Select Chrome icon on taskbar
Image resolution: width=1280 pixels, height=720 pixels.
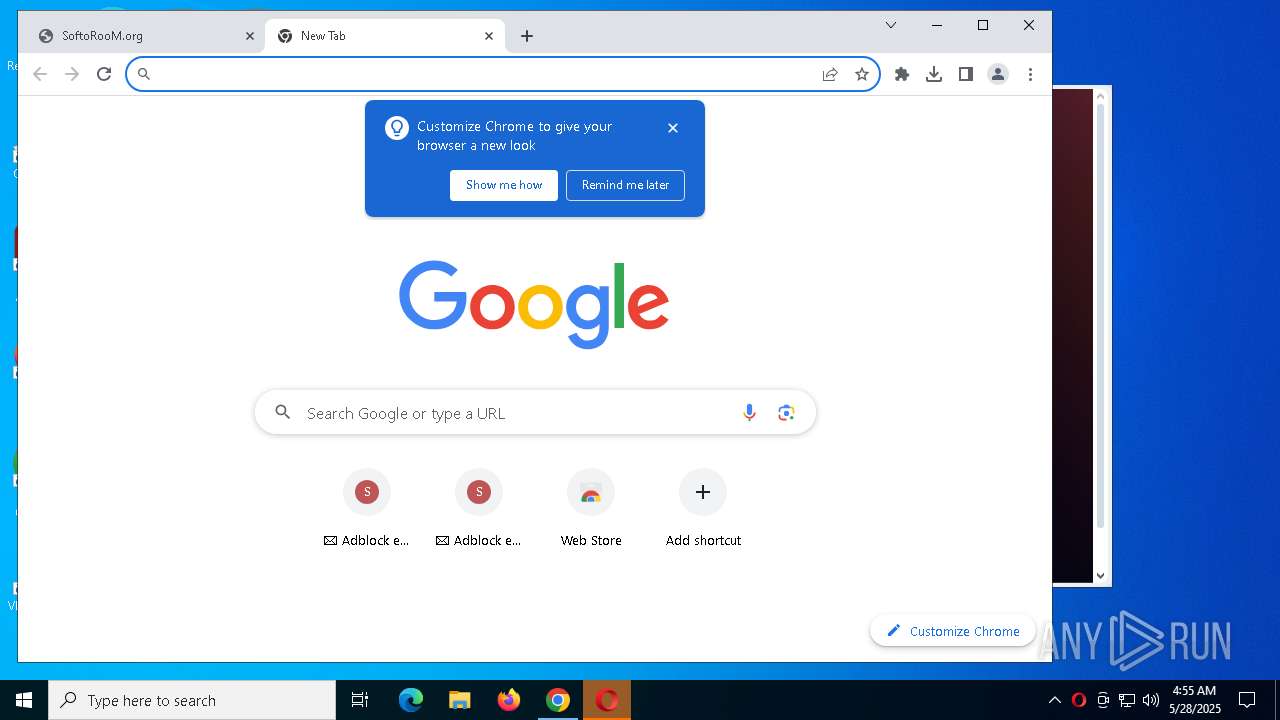tap(558, 700)
